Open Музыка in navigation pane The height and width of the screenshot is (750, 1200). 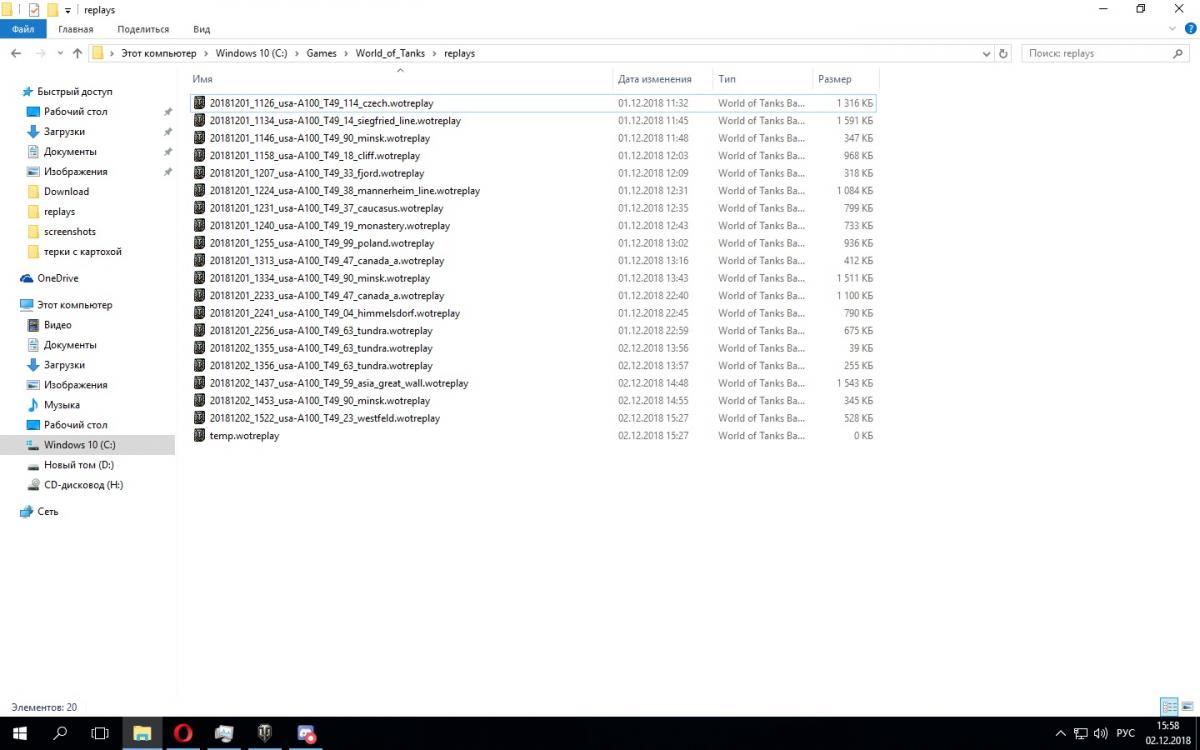pos(61,405)
